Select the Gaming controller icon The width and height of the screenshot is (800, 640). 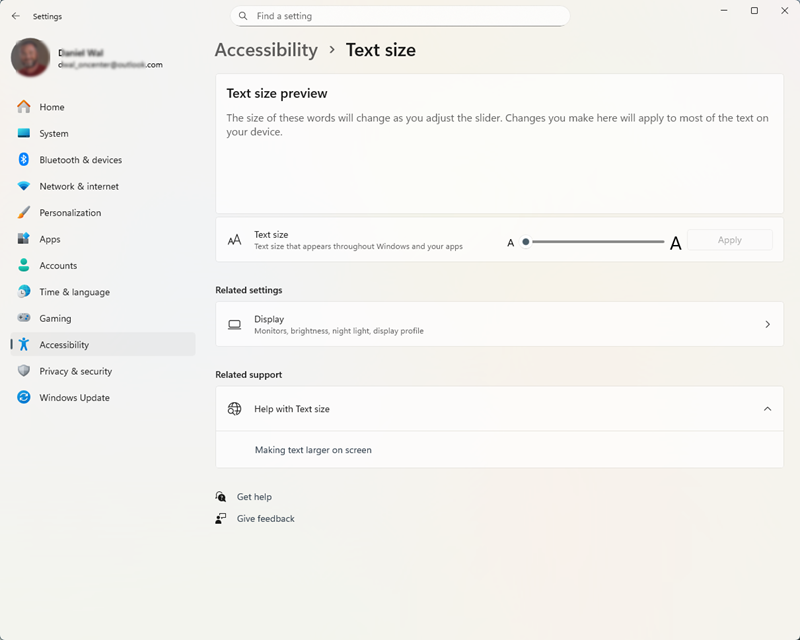(24, 318)
